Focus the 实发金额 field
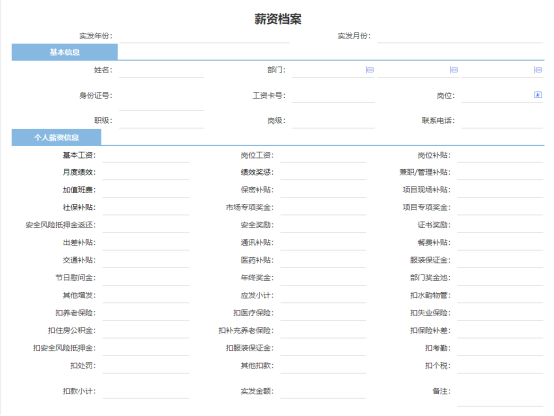Viewport: 554px width, 416px height. [x=323, y=392]
